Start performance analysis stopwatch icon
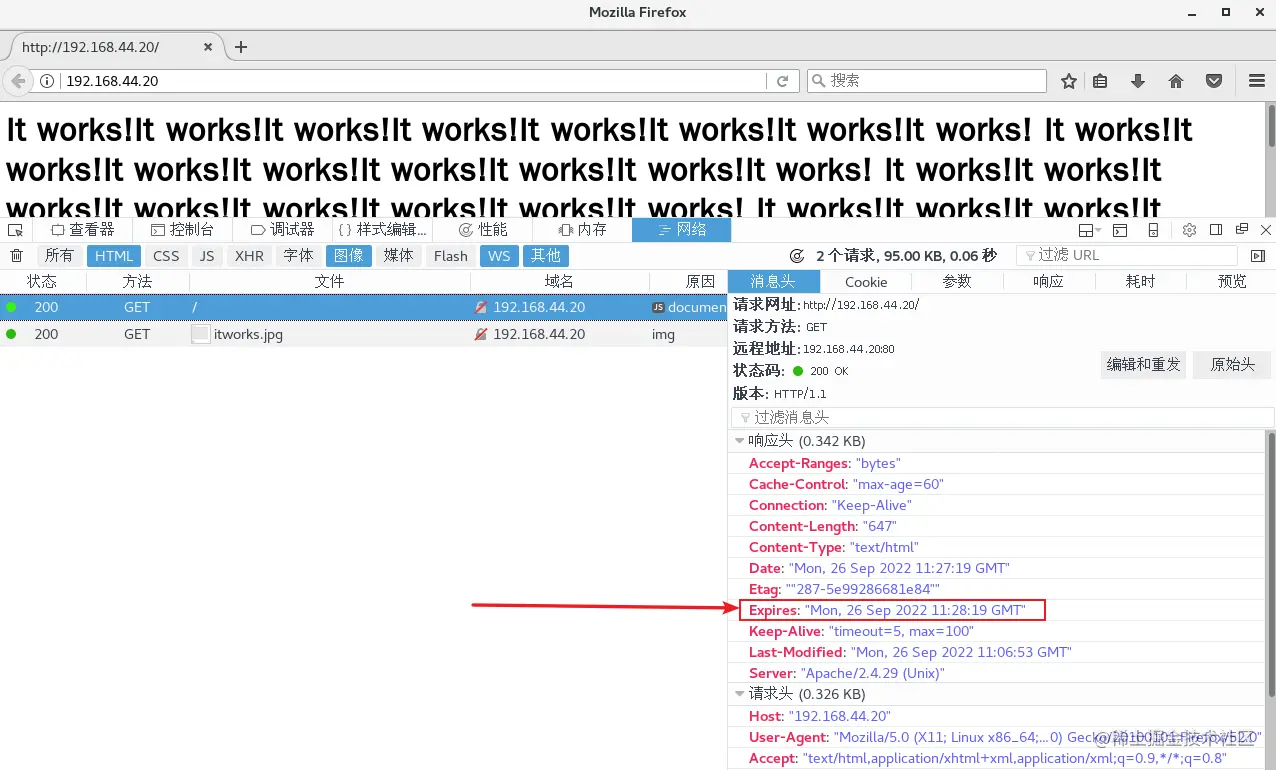 [x=797, y=256]
